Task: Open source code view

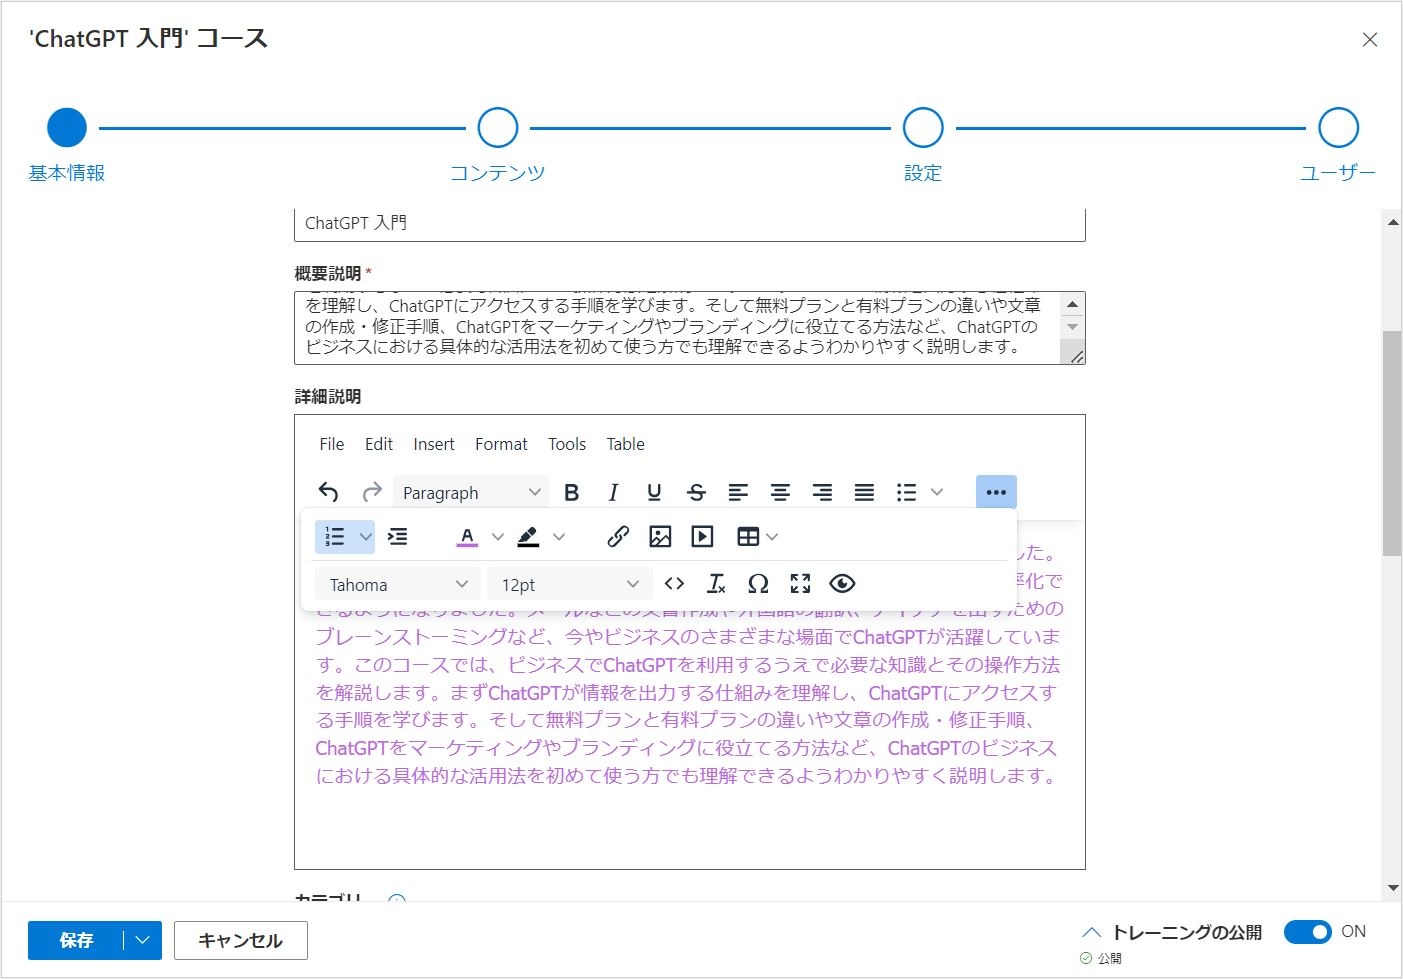Action: point(674,584)
